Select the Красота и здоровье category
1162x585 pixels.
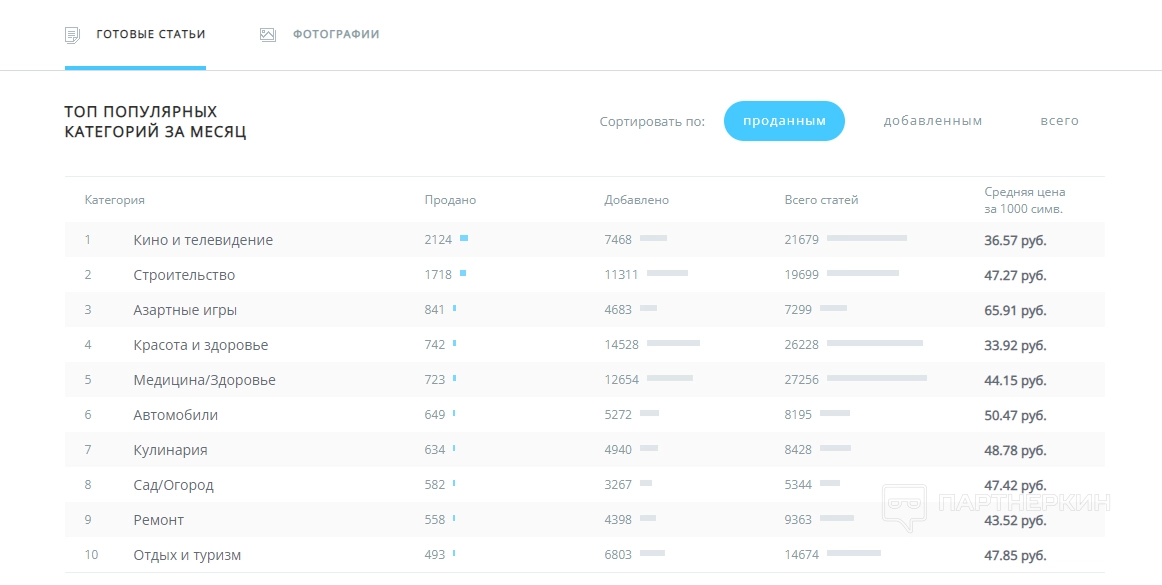[x=201, y=346]
